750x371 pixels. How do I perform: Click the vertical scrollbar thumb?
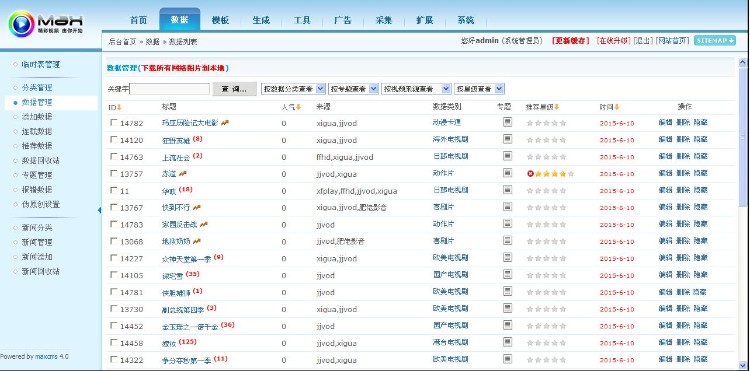(742, 137)
